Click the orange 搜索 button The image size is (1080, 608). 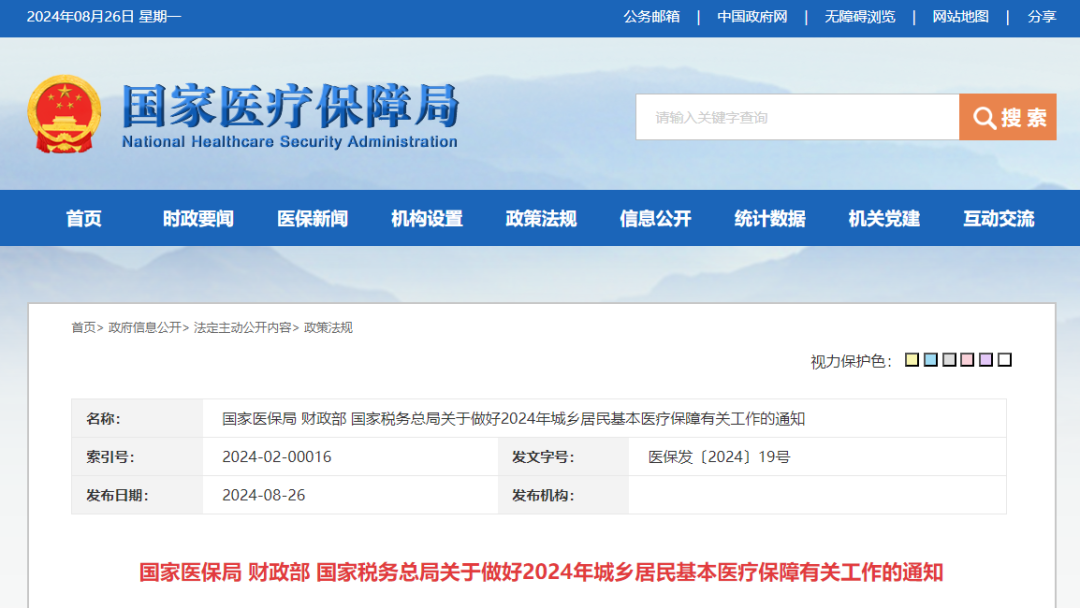click(1008, 117)
